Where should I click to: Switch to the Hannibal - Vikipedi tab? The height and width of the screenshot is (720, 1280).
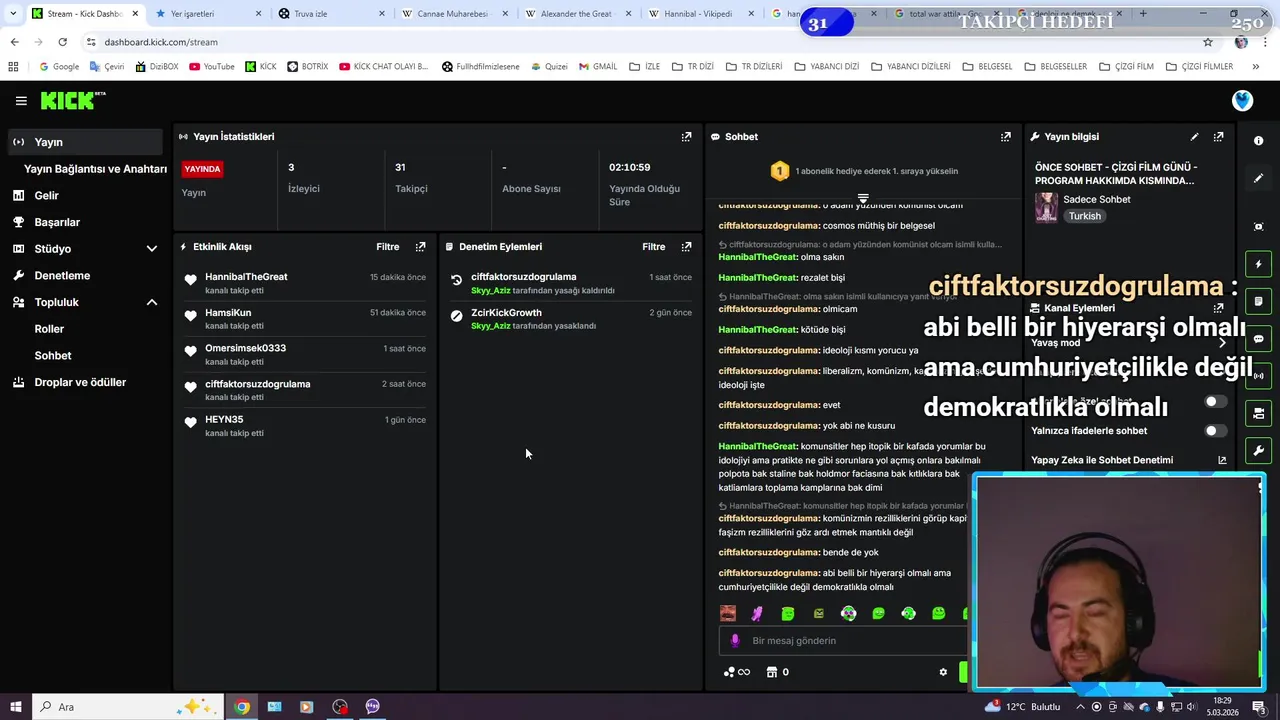coord(700,14)
